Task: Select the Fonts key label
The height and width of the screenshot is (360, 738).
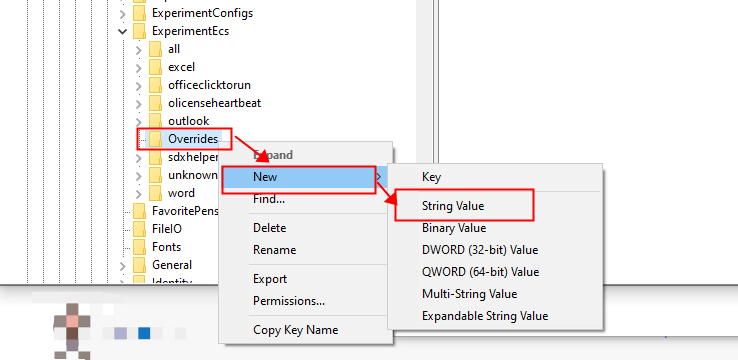Action: tap(167, 247)
